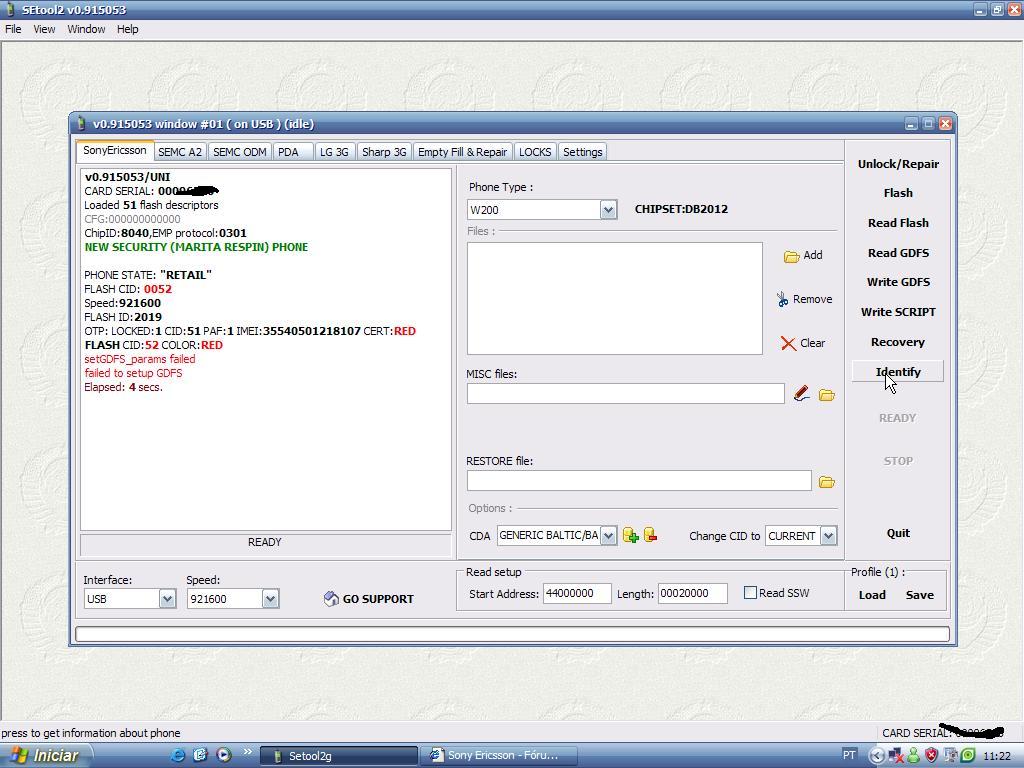Click the GO SUPPORT icon

(331, 599)
